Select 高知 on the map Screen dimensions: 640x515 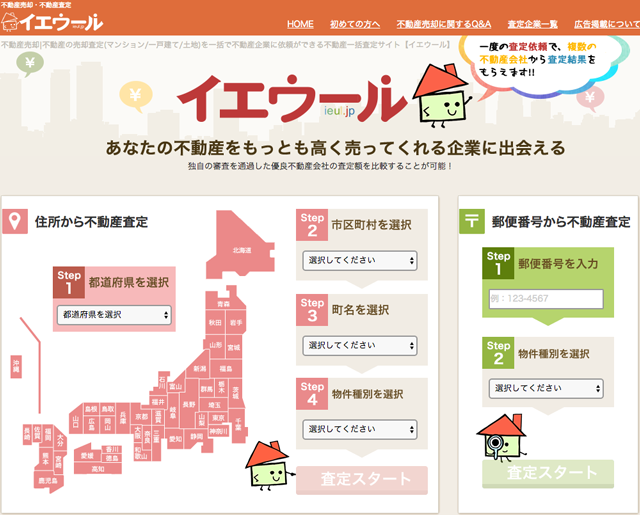coord(98,468)
